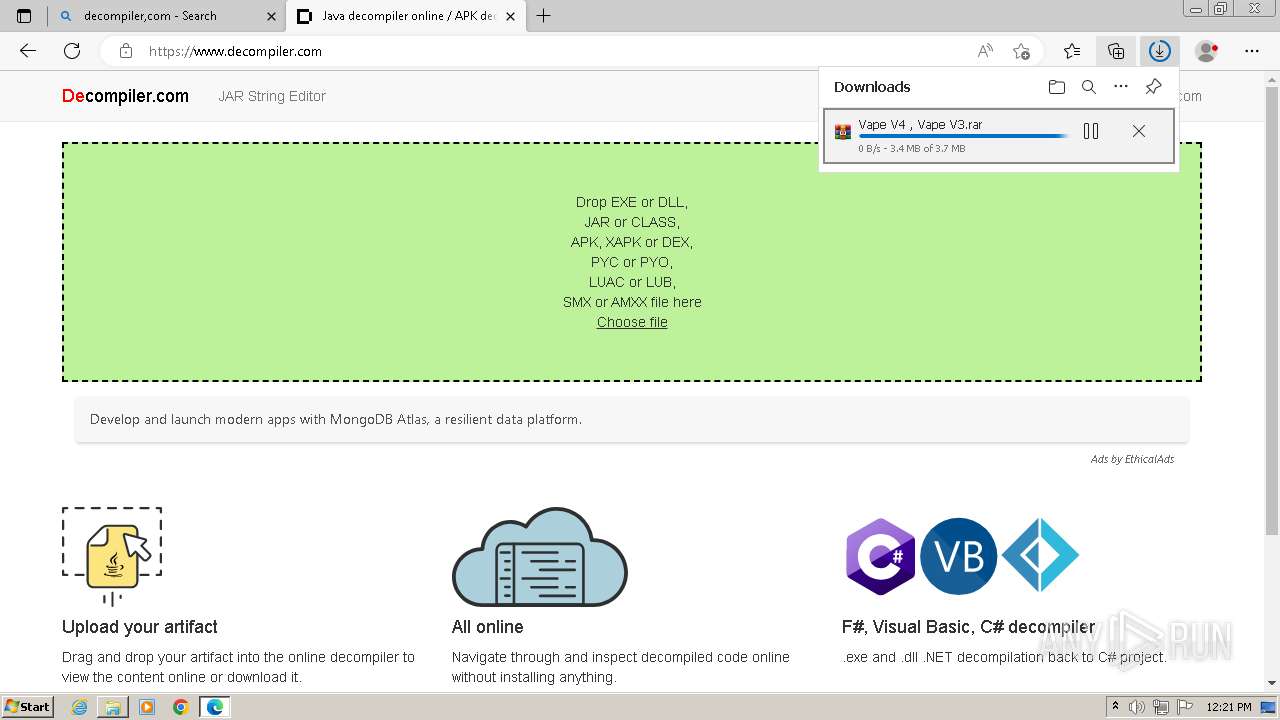Click the All online heading

487,627
